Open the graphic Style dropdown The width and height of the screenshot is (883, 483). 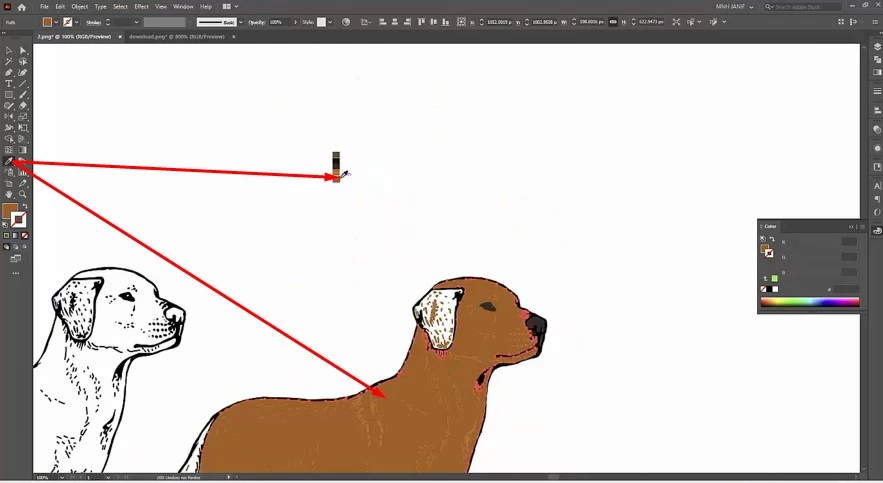point(330,22)
